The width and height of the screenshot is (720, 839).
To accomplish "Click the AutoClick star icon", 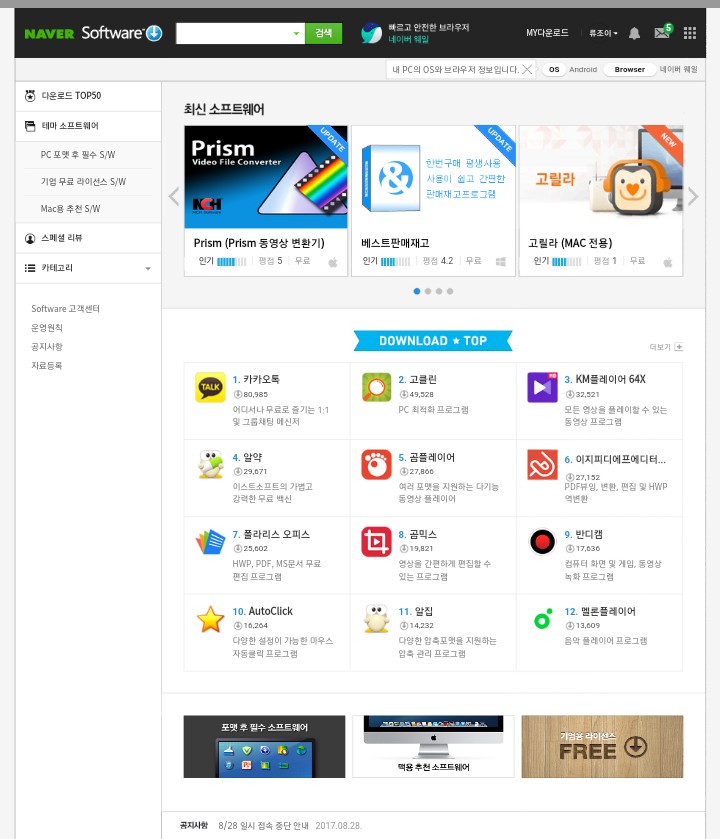I will click(x=209, y=619).
